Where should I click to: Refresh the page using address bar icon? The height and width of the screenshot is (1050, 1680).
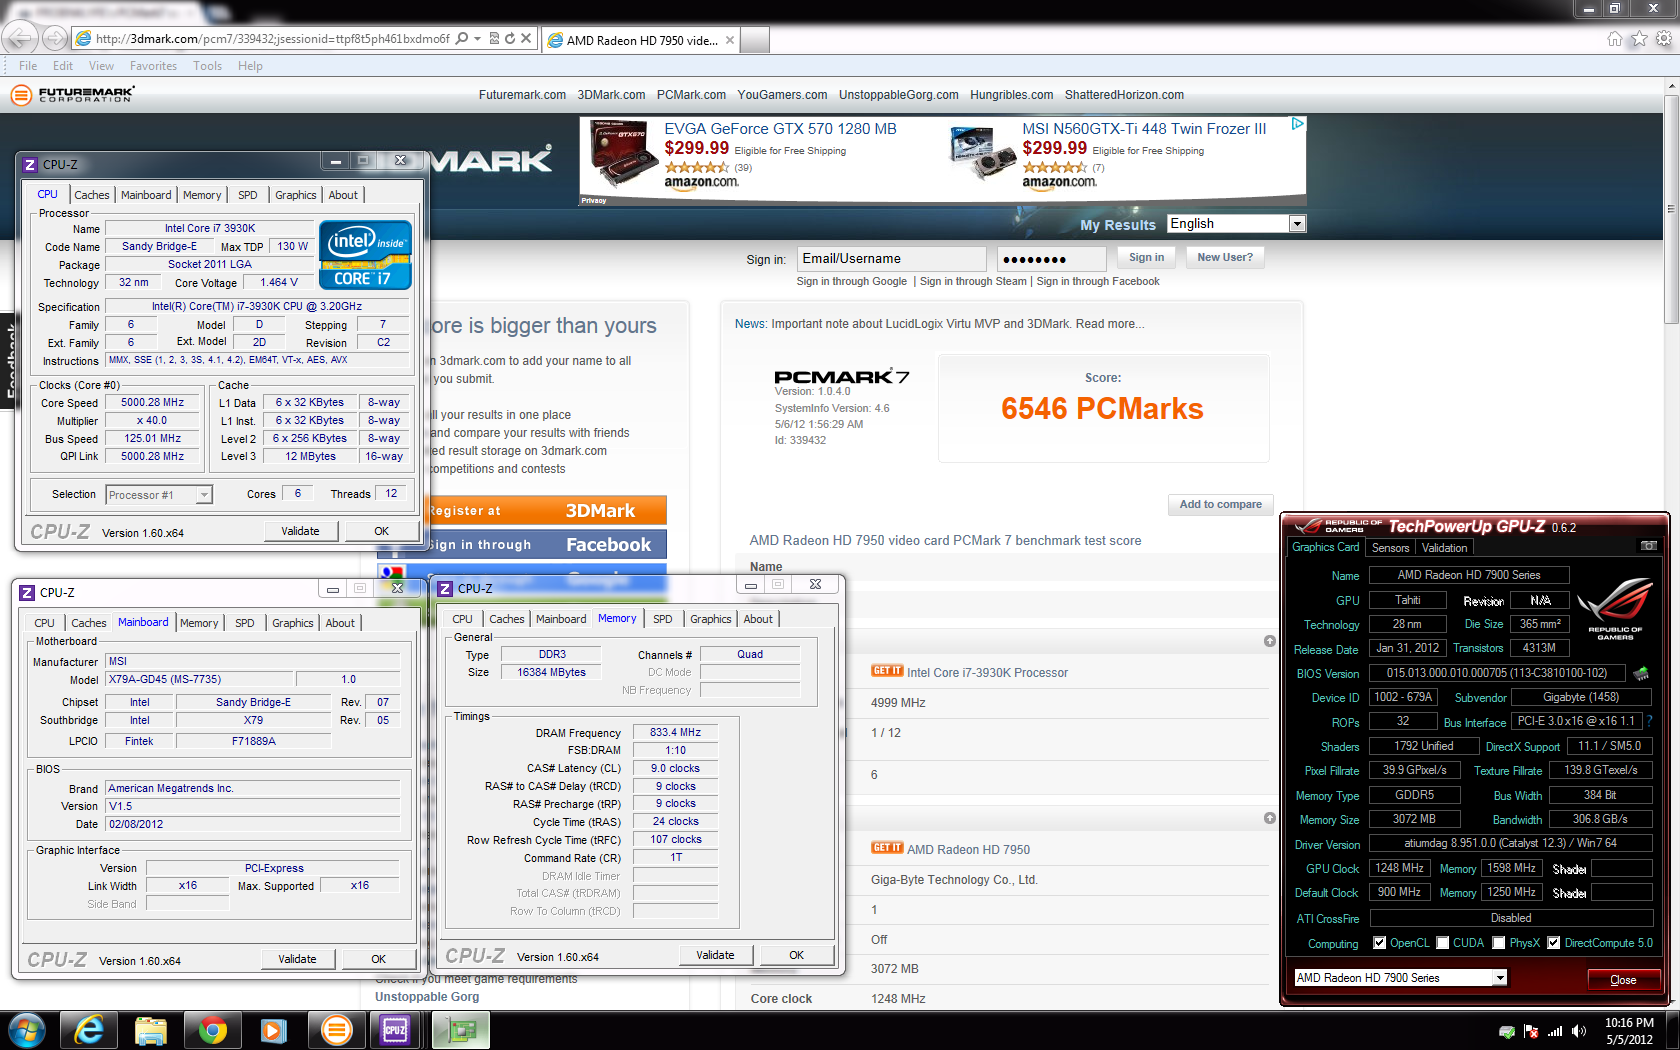tap(510, 39)
